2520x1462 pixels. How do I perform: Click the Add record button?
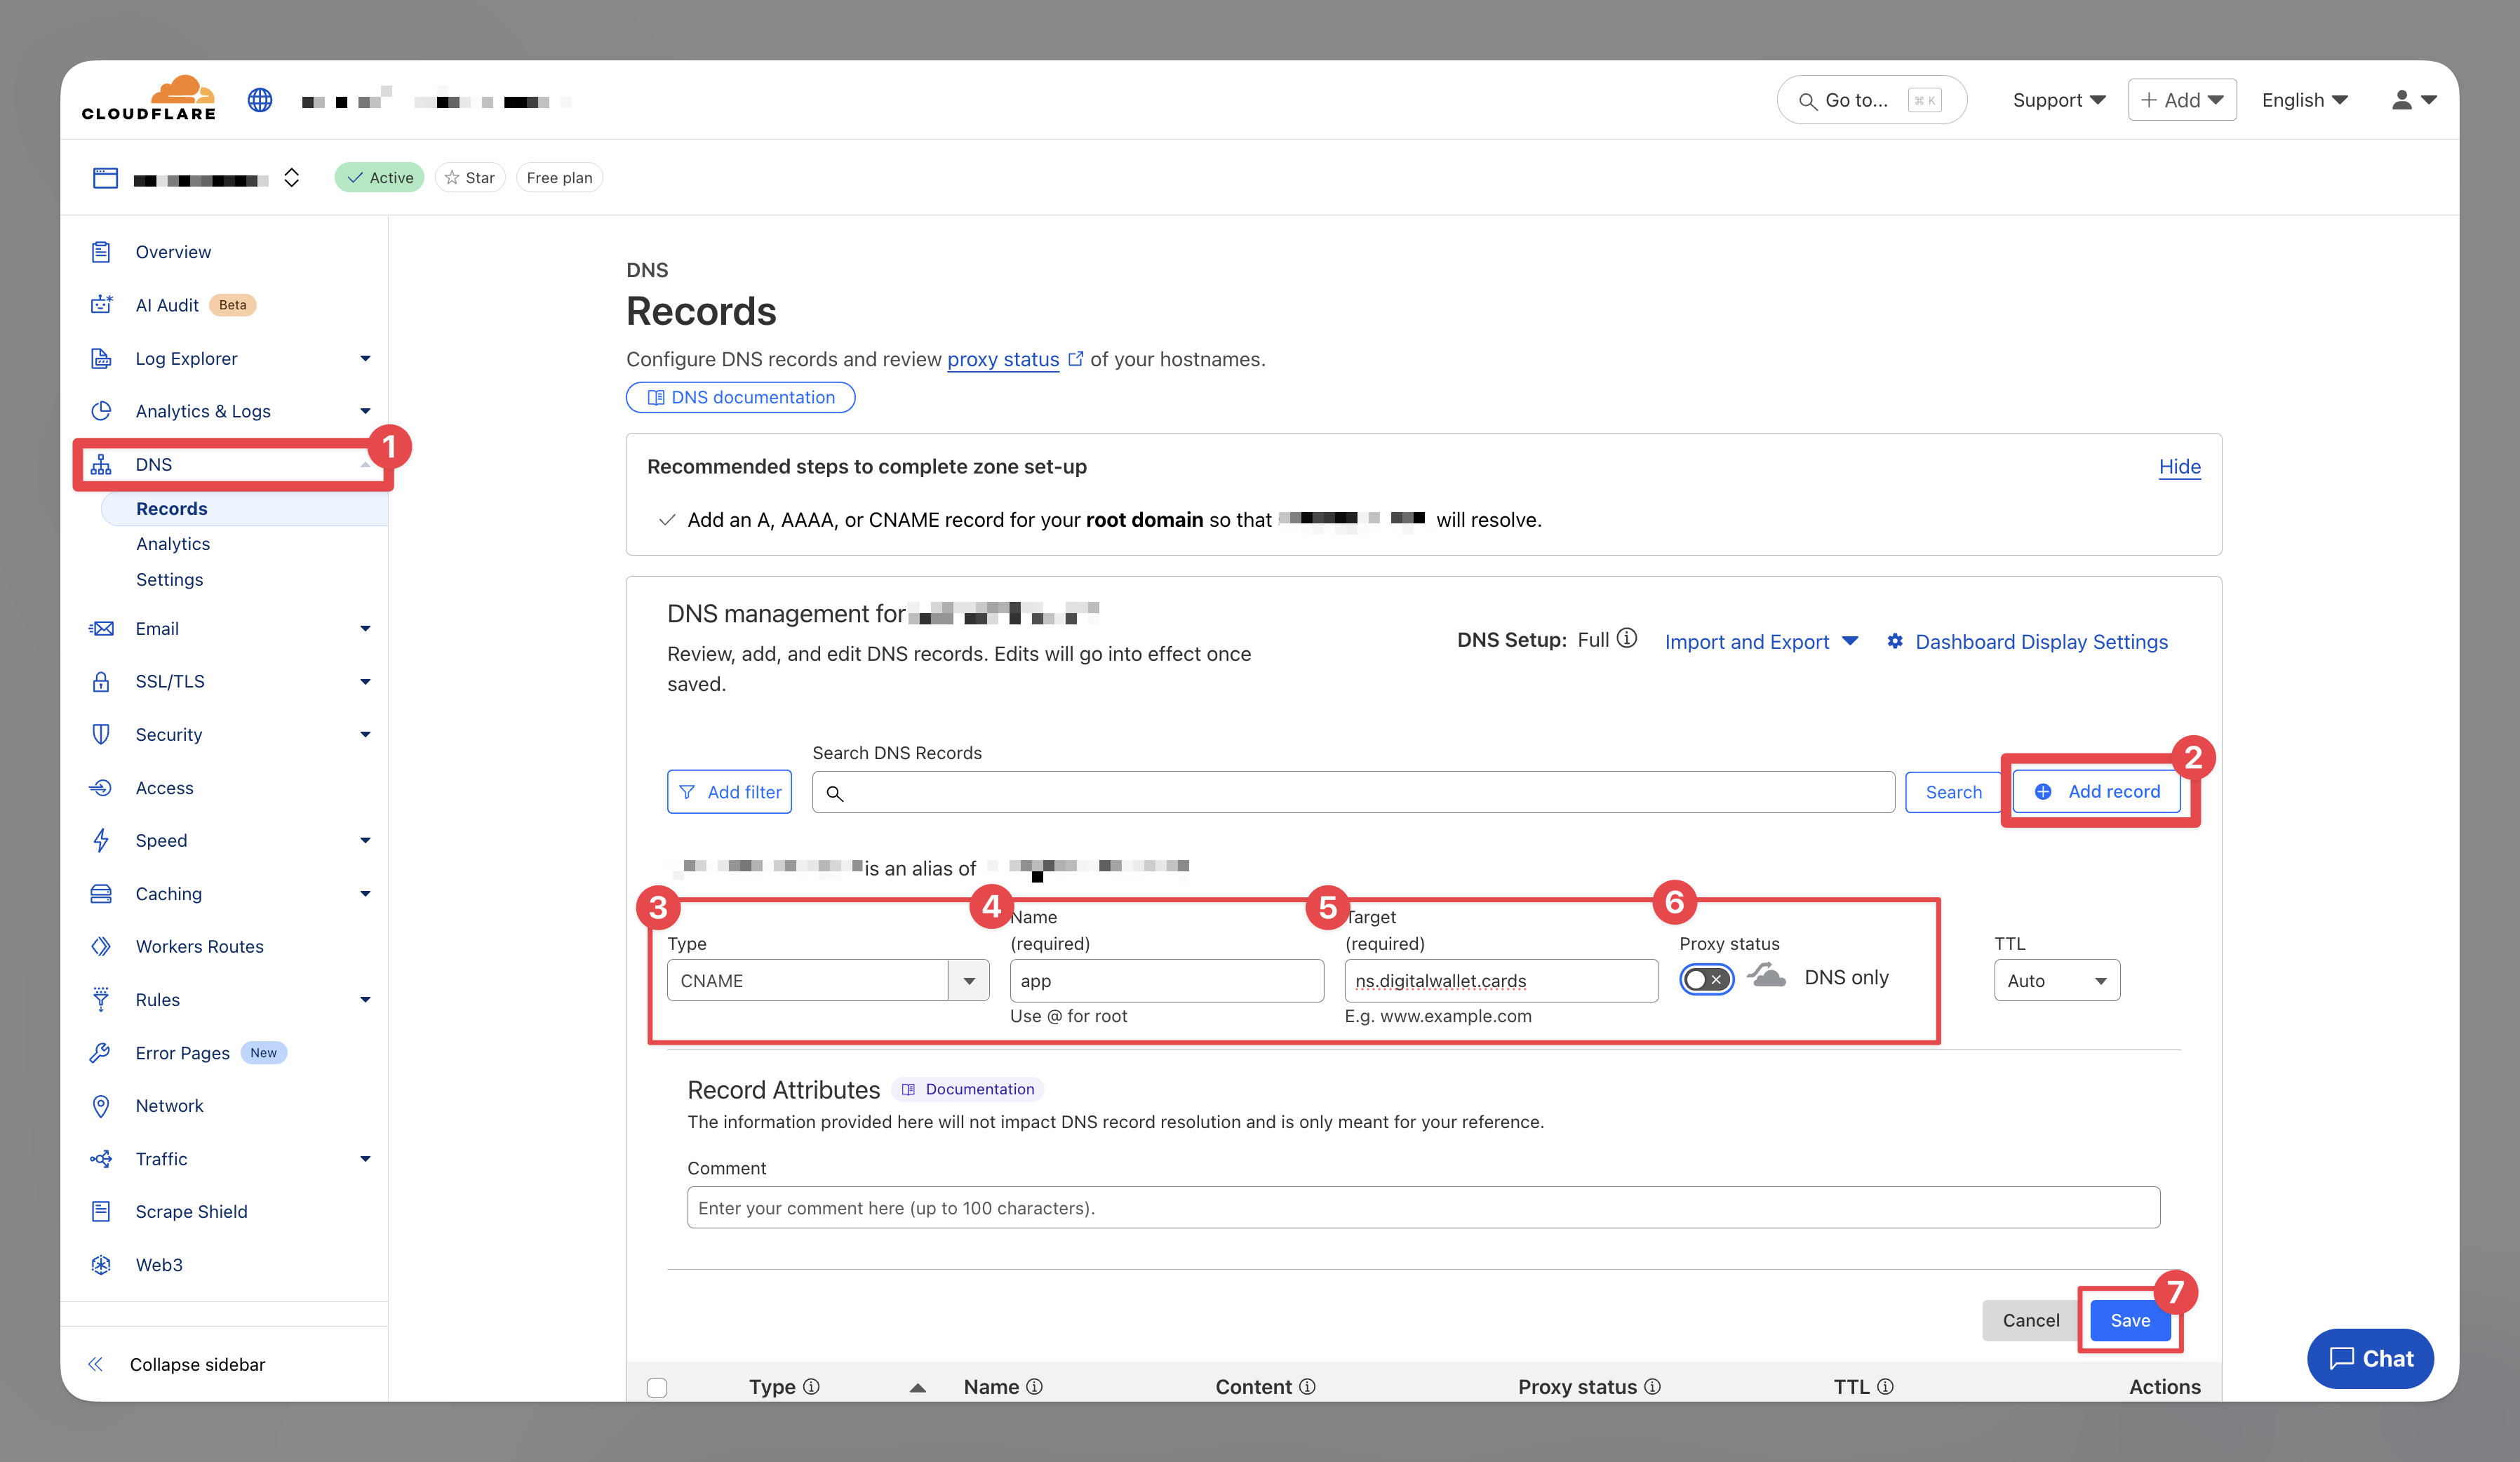[2096, 791]
